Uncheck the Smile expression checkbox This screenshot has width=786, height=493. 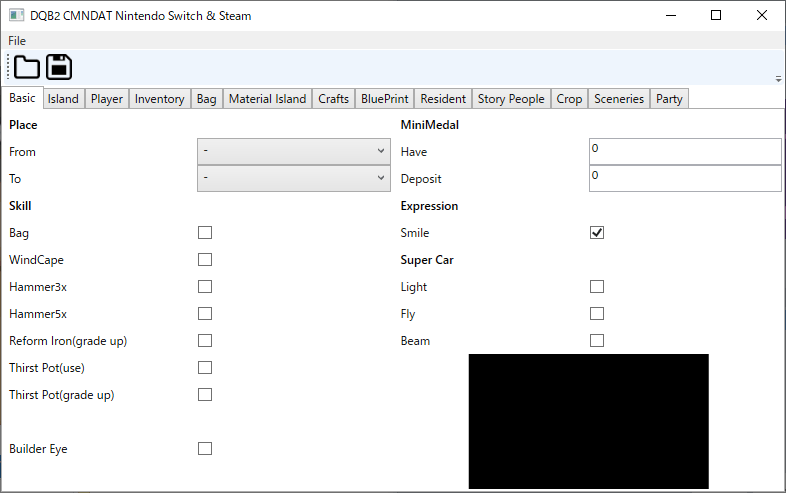tap(597, 233)
